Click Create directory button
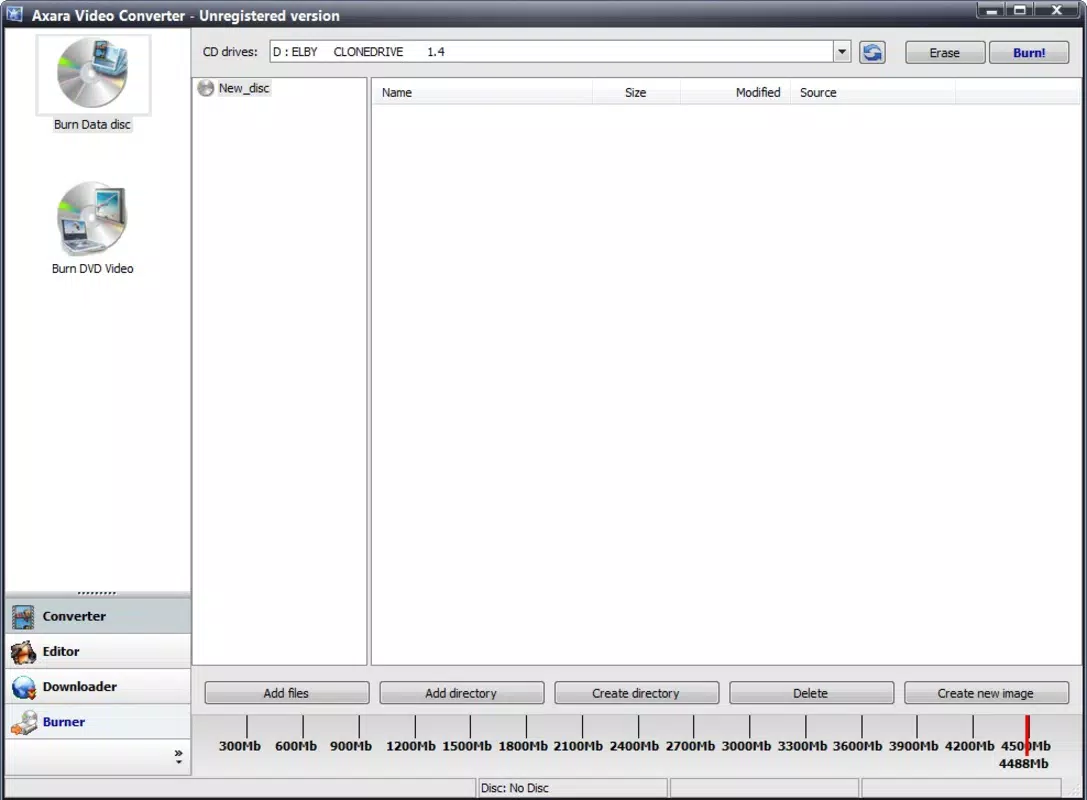The height and width of the screenshot is (800, 1087). 636,693
